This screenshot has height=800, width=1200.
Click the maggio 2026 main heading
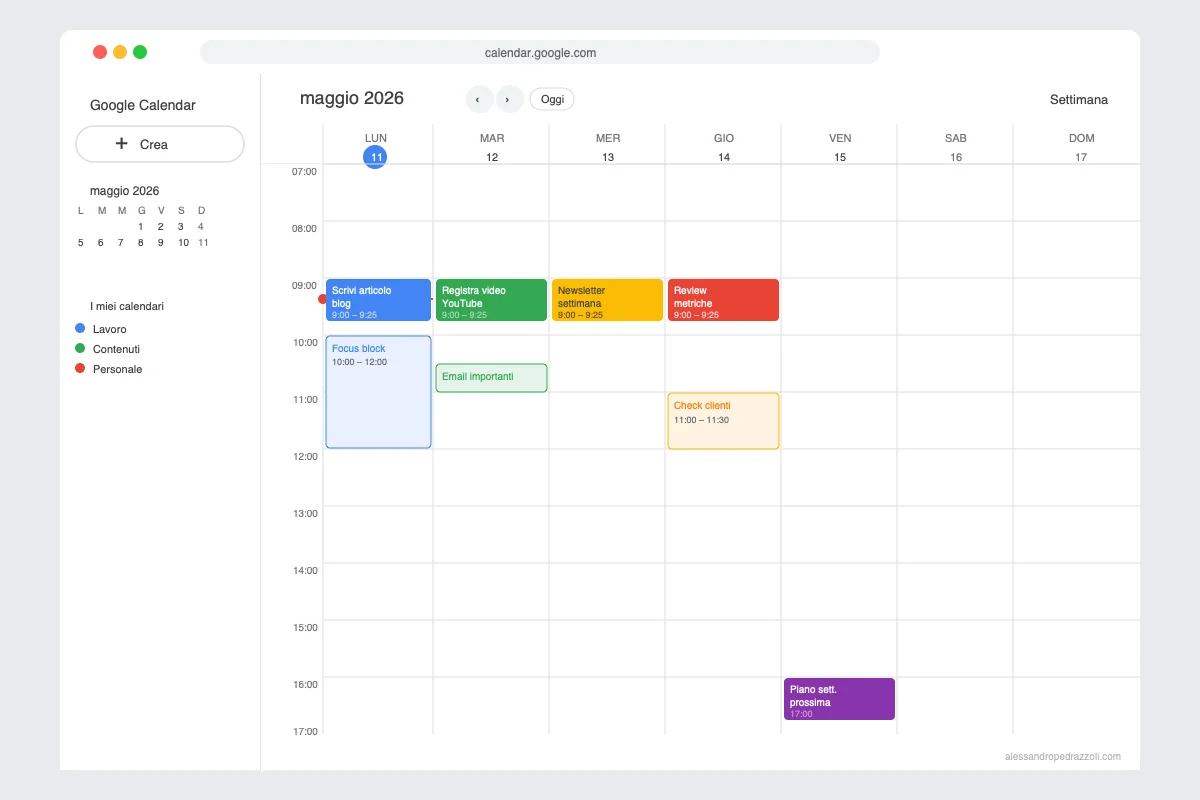(x=352, y=98)
